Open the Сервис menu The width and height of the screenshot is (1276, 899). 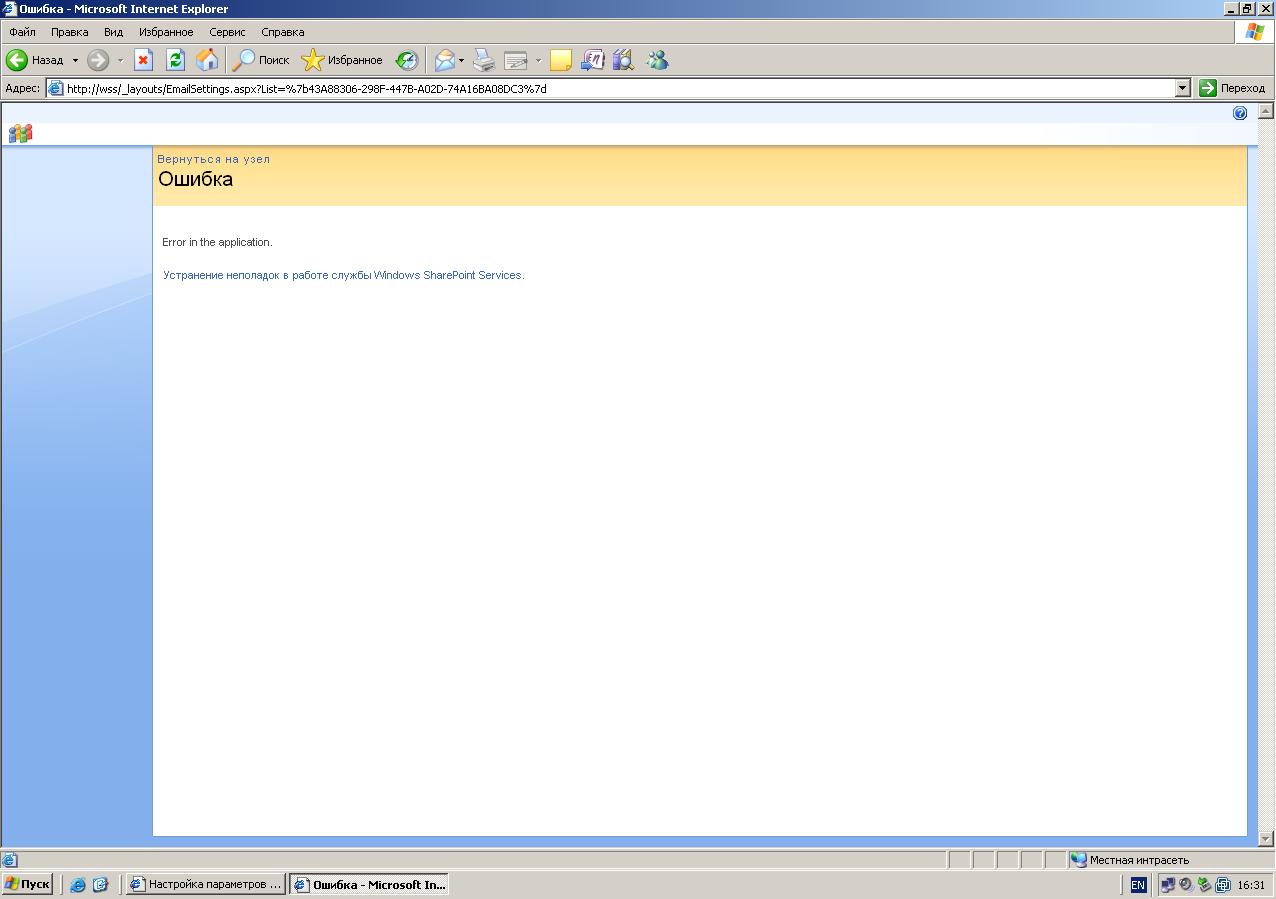227,32
